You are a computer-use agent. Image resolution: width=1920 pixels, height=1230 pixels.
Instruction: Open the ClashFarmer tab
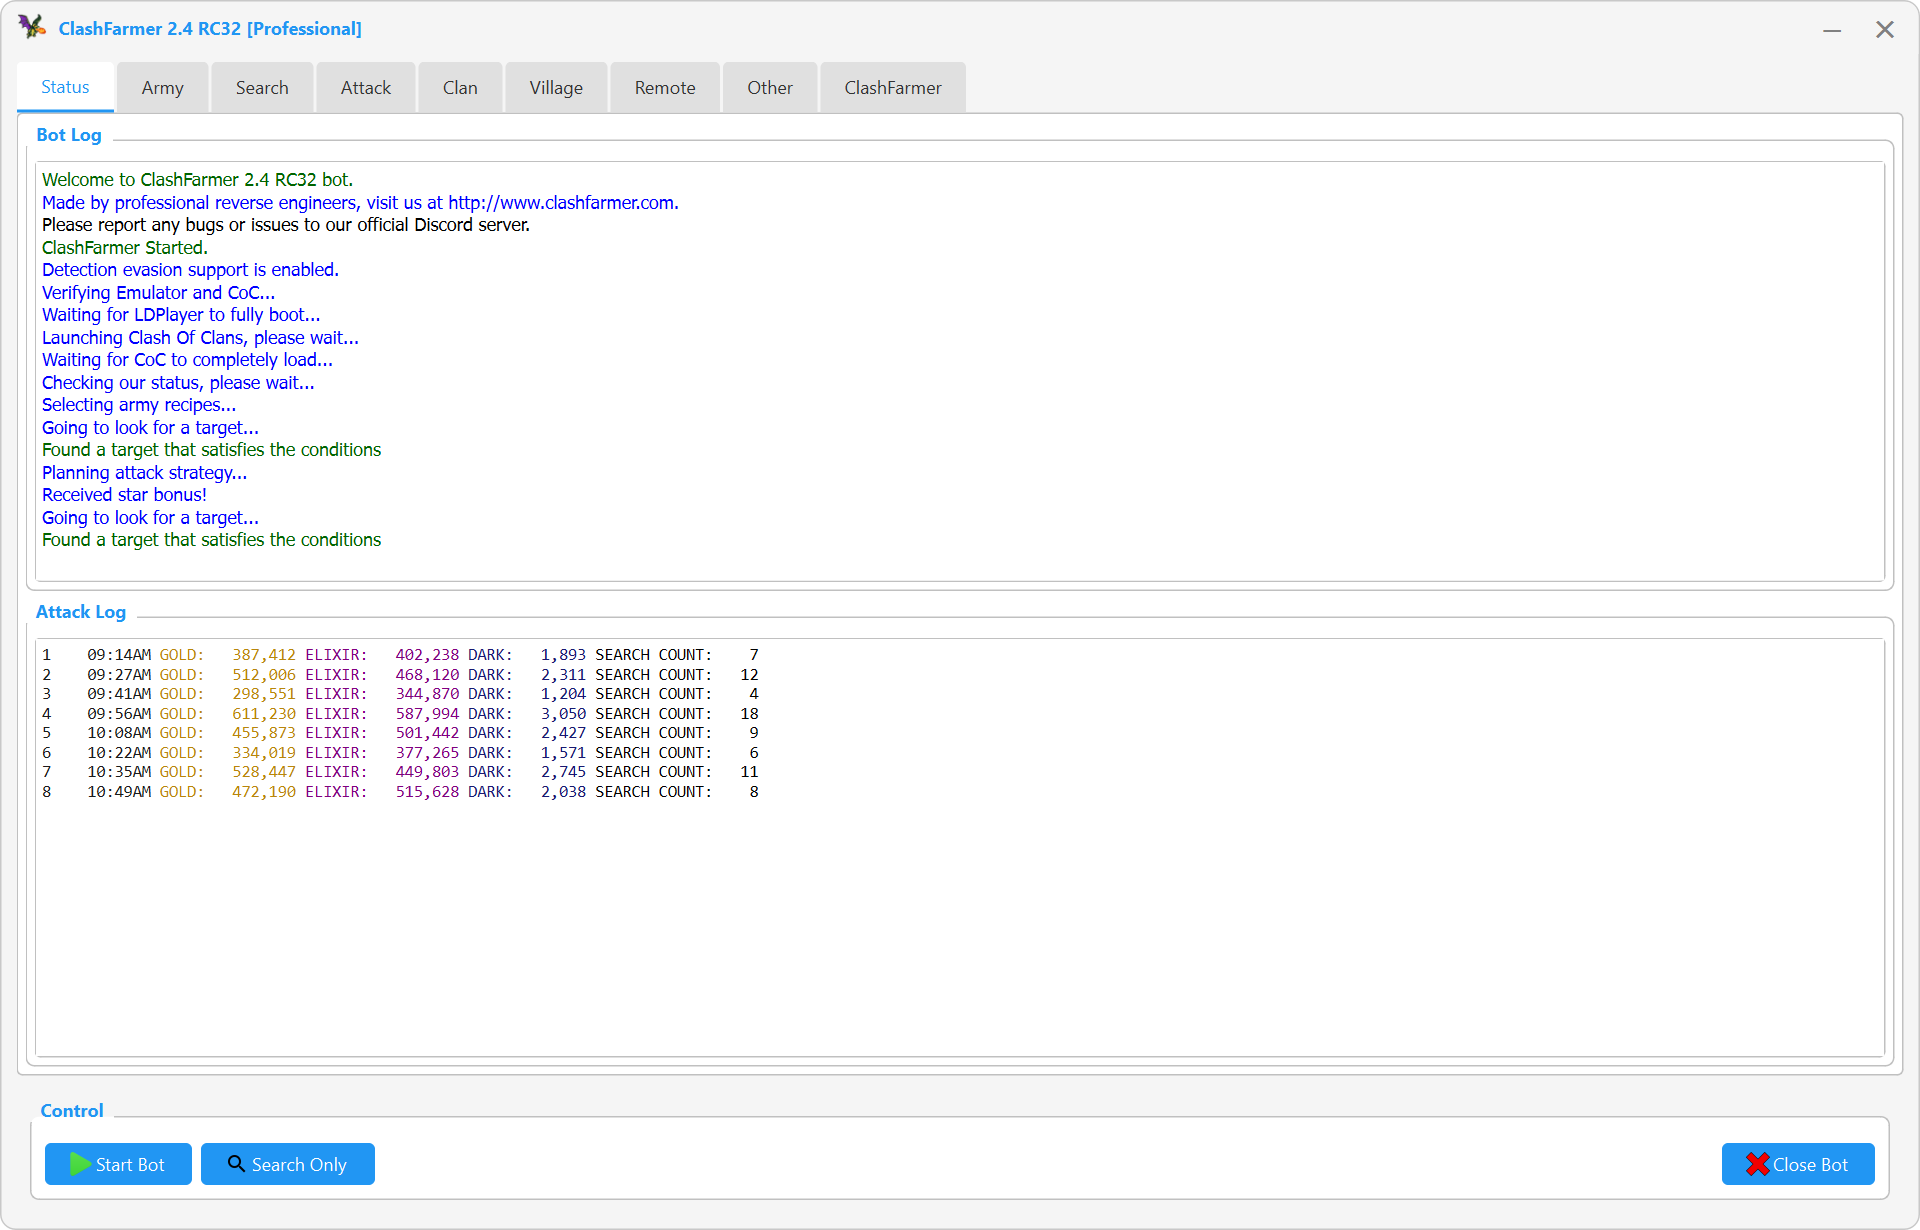click(893, 88)
